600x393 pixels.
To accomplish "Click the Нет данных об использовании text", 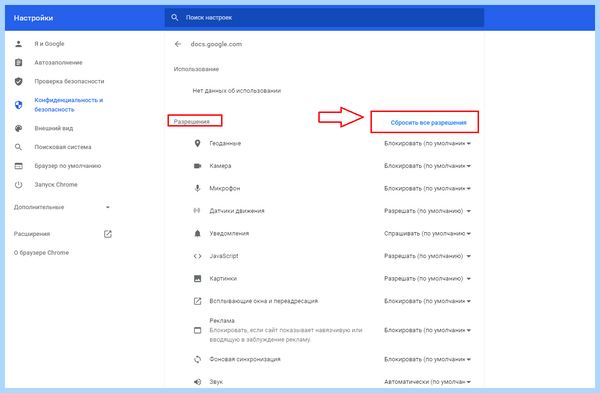I will point(236,91).
